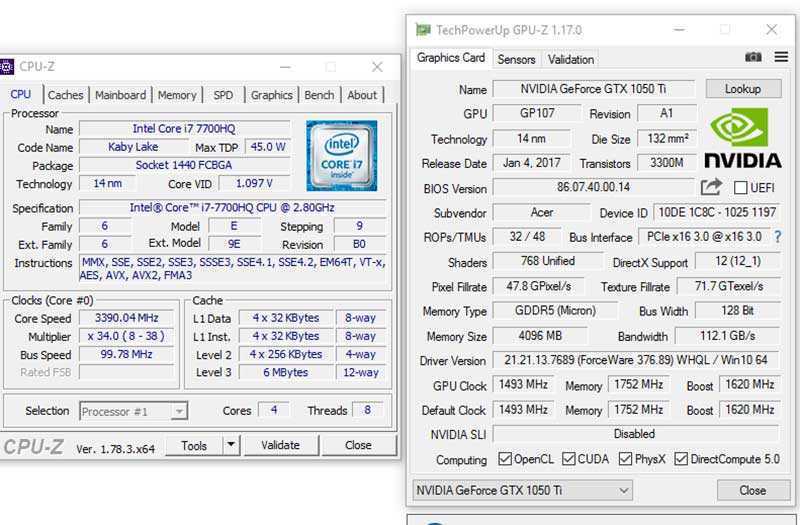Click the Bus Speed value 99.78 MHz
This screenshot has width=800, height=525.
(127, 354)
